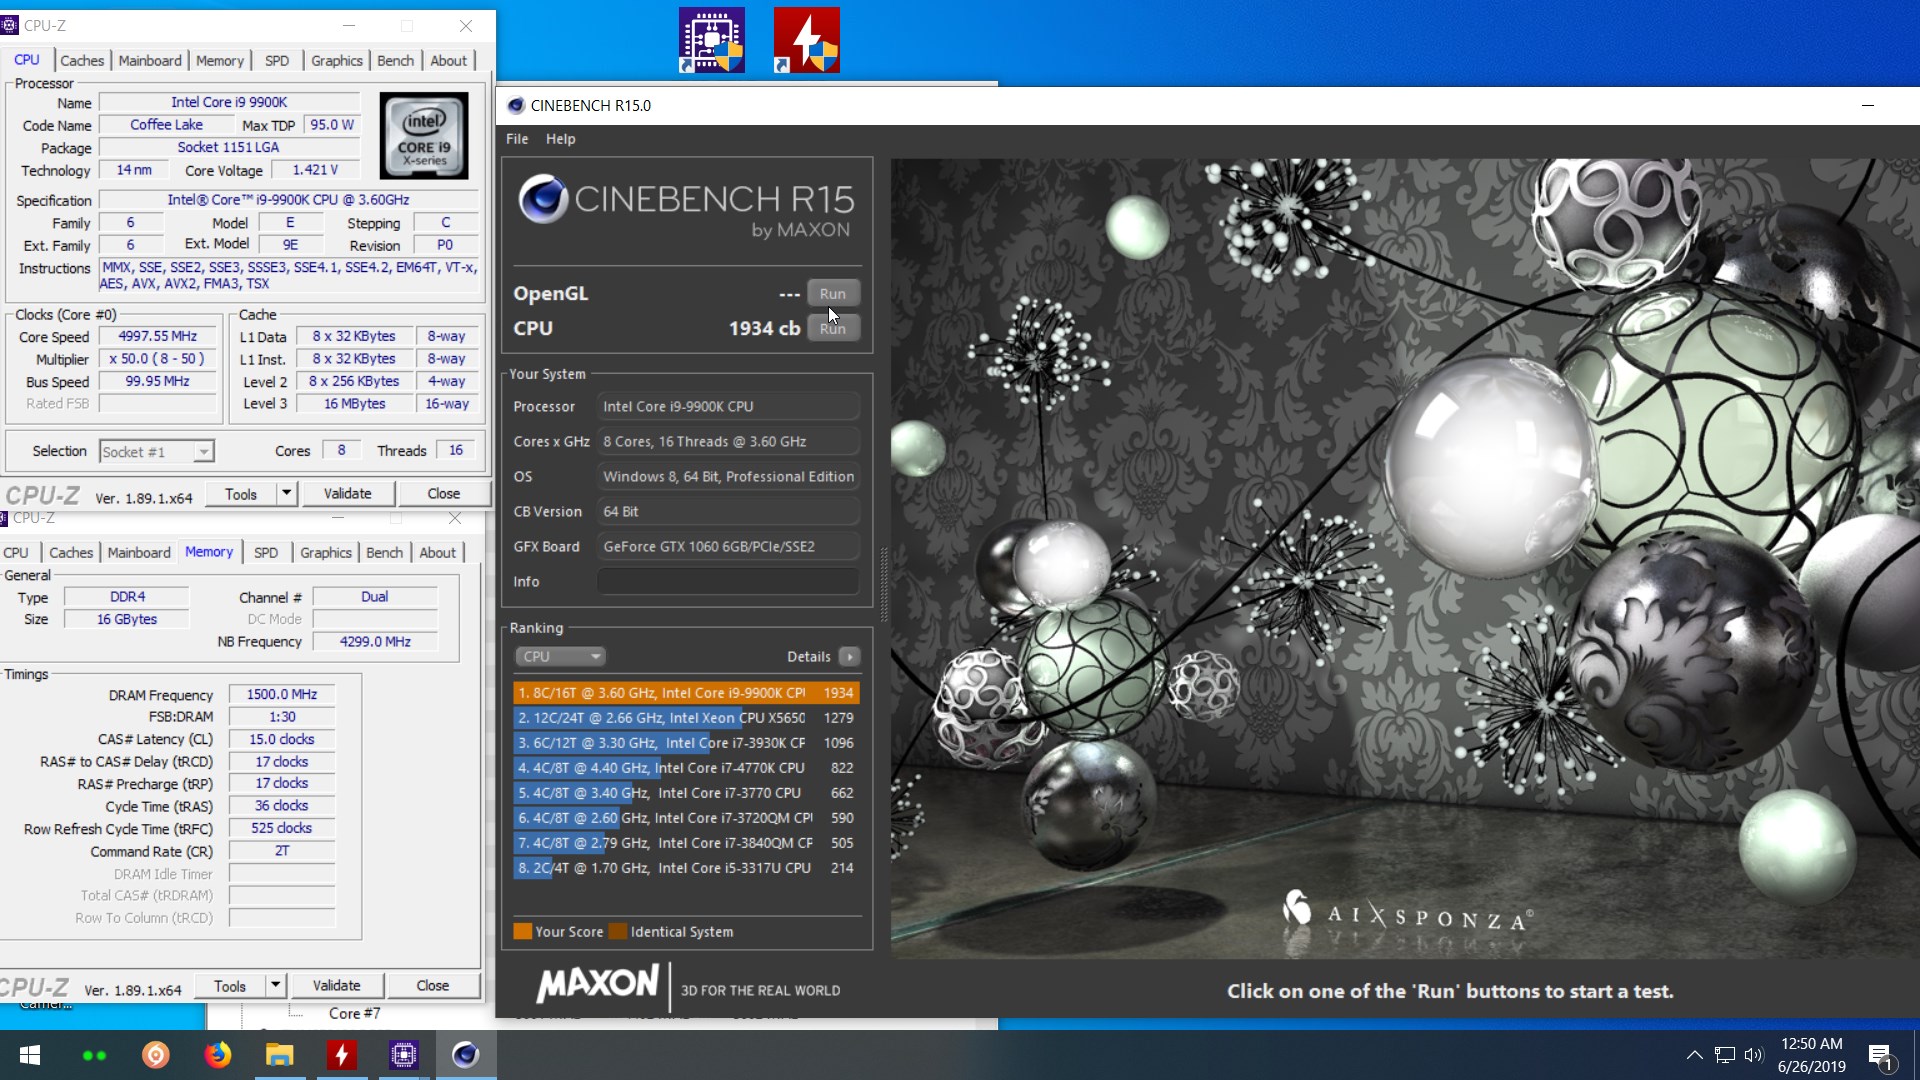
Task: Show hidden system tray icons
Action: point(1694,1055)
